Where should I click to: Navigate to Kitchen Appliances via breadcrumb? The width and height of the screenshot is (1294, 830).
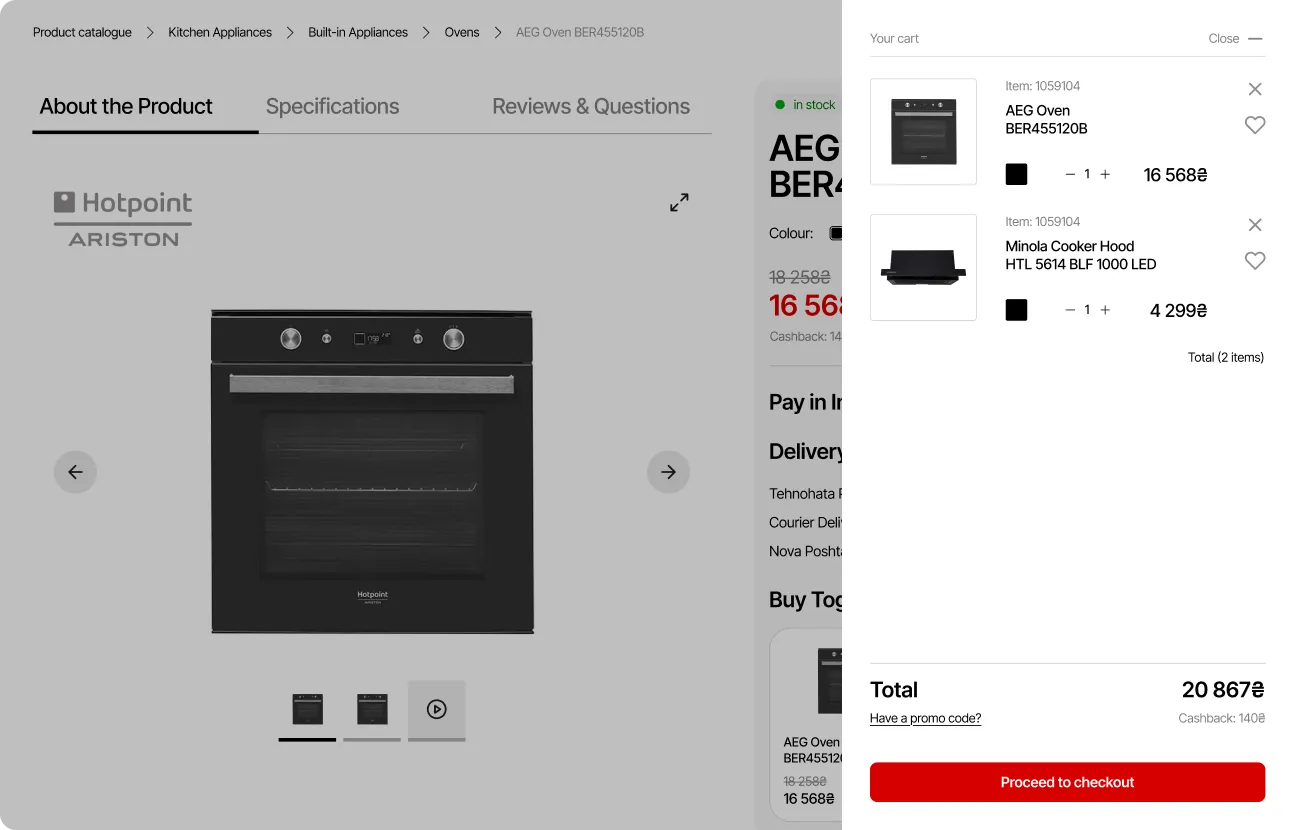click(x=220, y=32)
